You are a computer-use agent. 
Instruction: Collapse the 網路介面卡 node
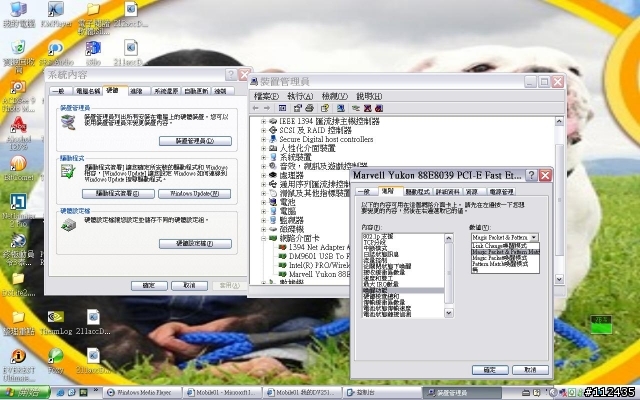(263, 238)
